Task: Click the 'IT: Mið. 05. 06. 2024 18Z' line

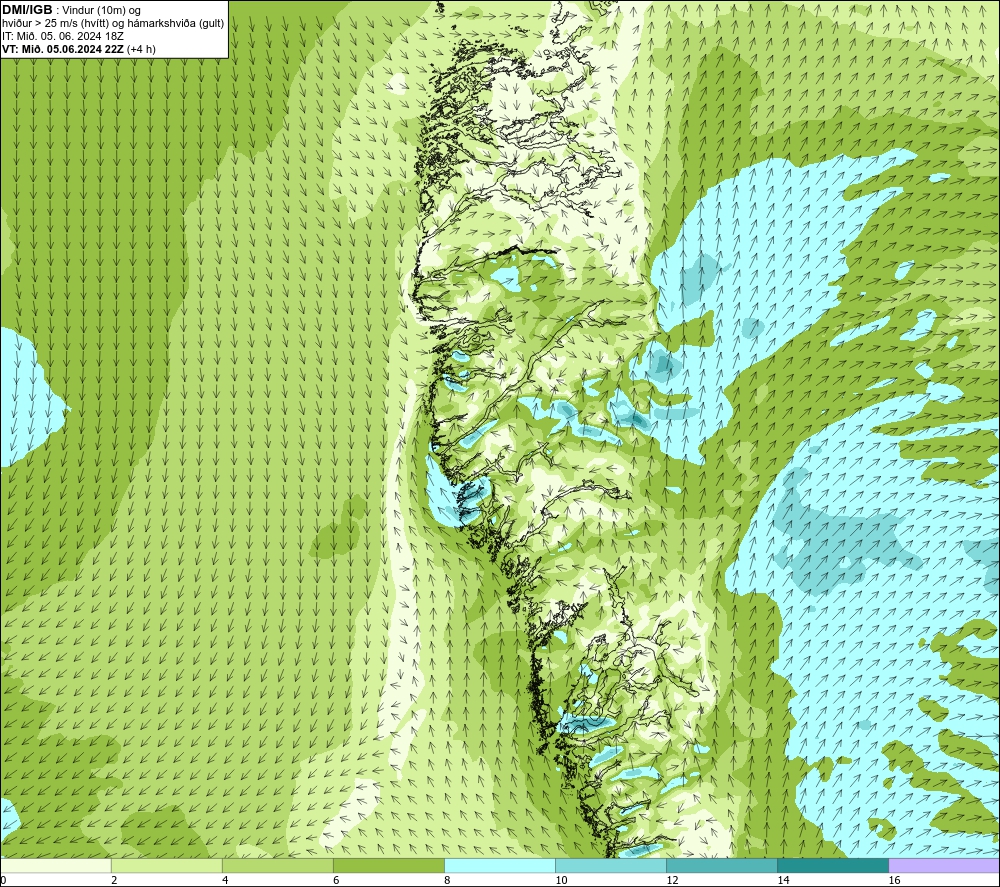Action: (63, 36)
